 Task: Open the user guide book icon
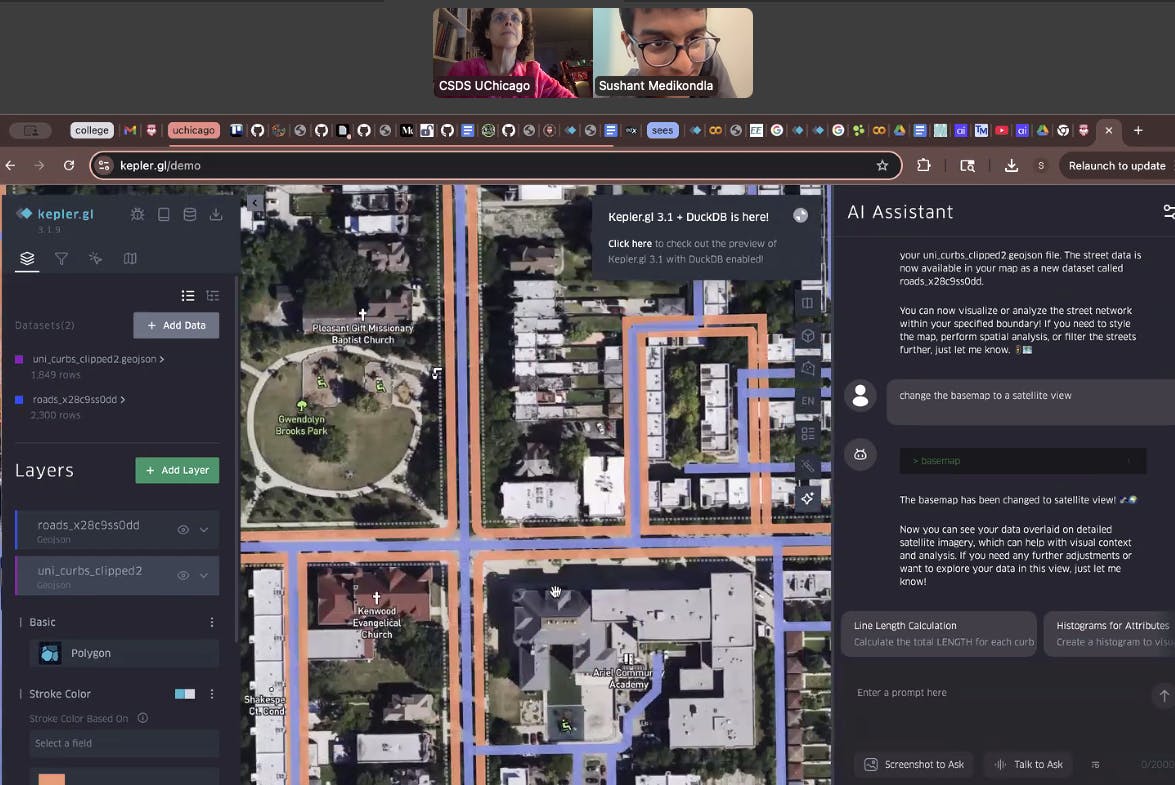[163, 214]
